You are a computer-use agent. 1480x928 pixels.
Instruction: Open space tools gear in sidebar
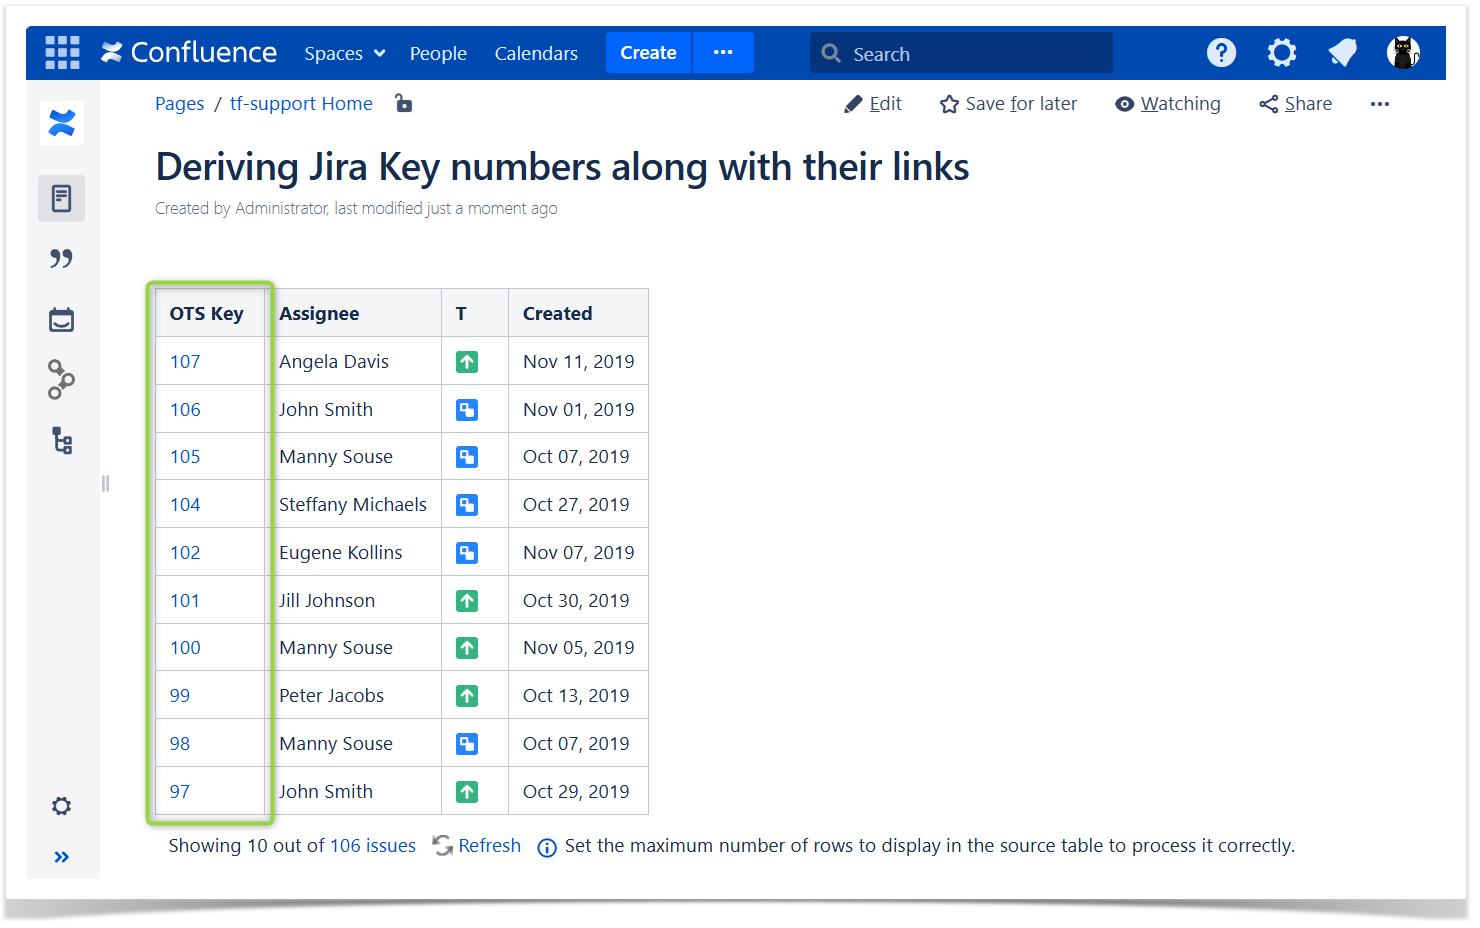(x=62, y=806)
